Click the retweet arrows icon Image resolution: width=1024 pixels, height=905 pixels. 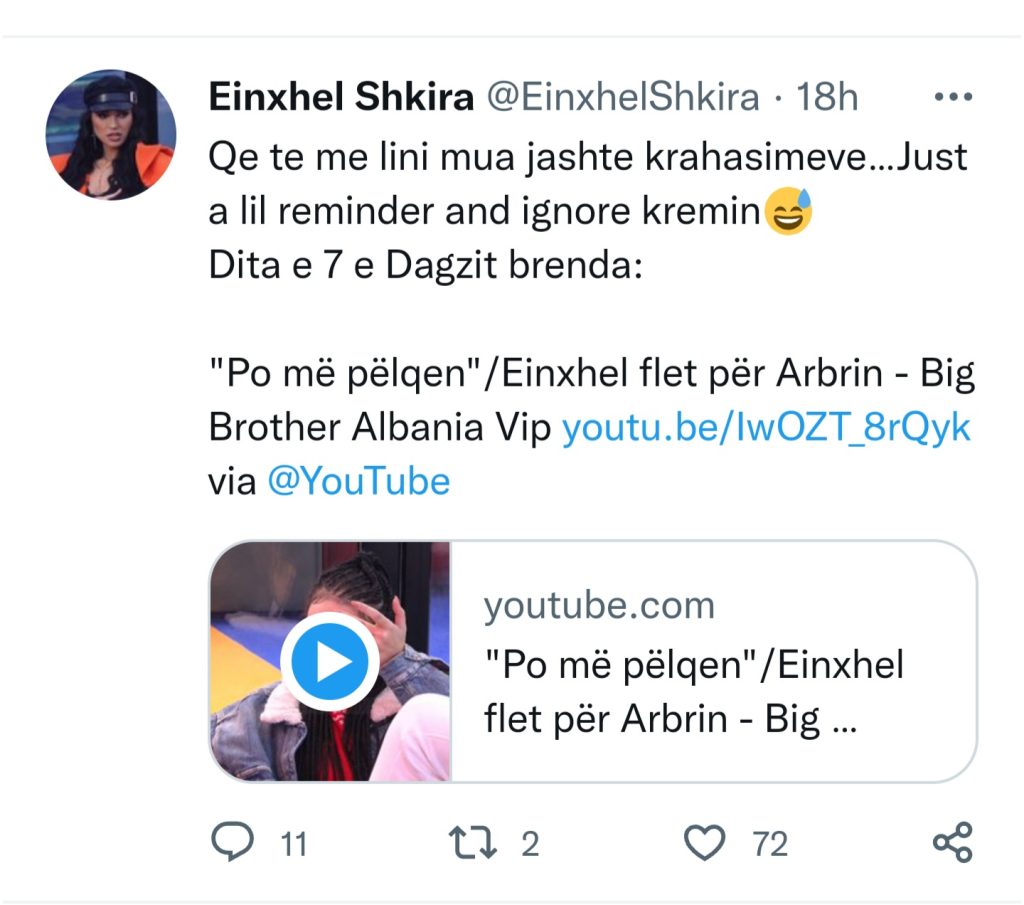pos(473,843)
